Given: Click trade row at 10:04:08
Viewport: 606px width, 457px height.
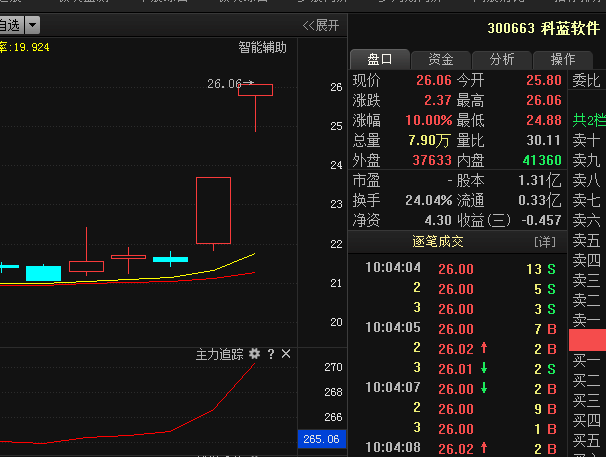Looking at the screenshot, I should pos(460,448).
